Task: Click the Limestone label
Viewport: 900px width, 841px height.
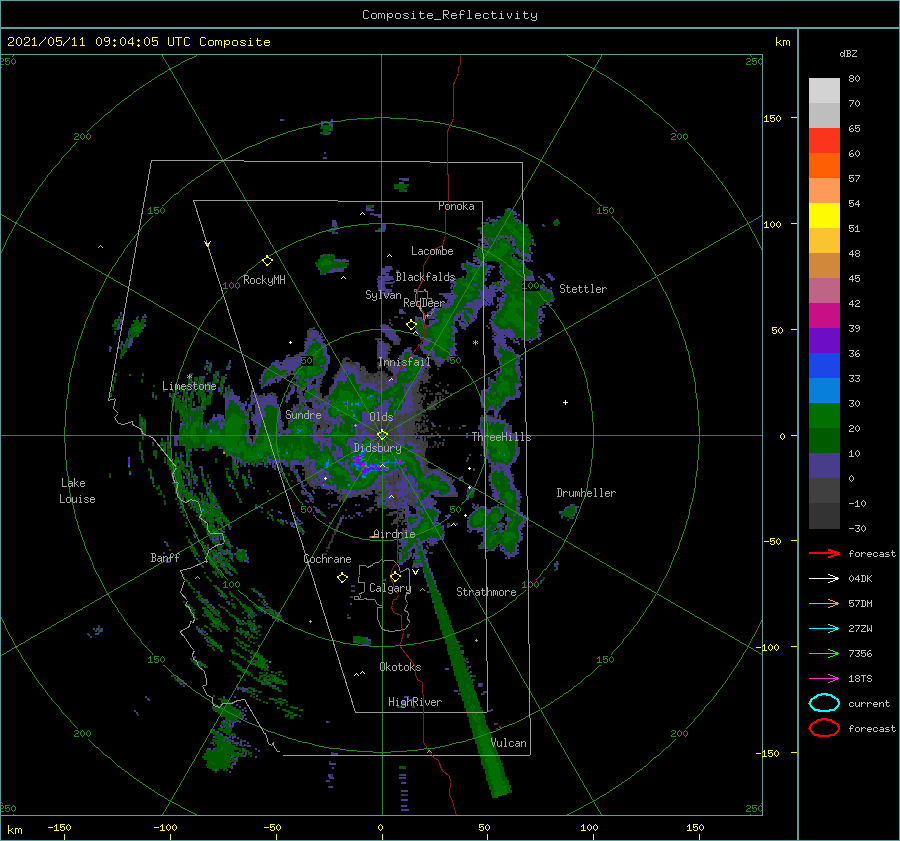Action: 189,386
